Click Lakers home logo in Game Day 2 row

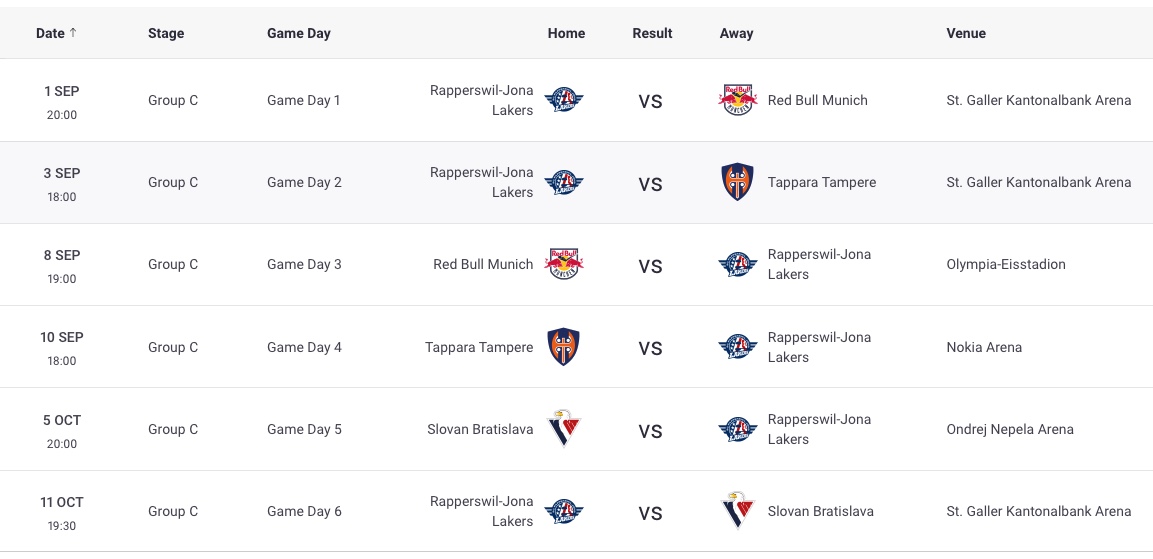pos(564,182)
